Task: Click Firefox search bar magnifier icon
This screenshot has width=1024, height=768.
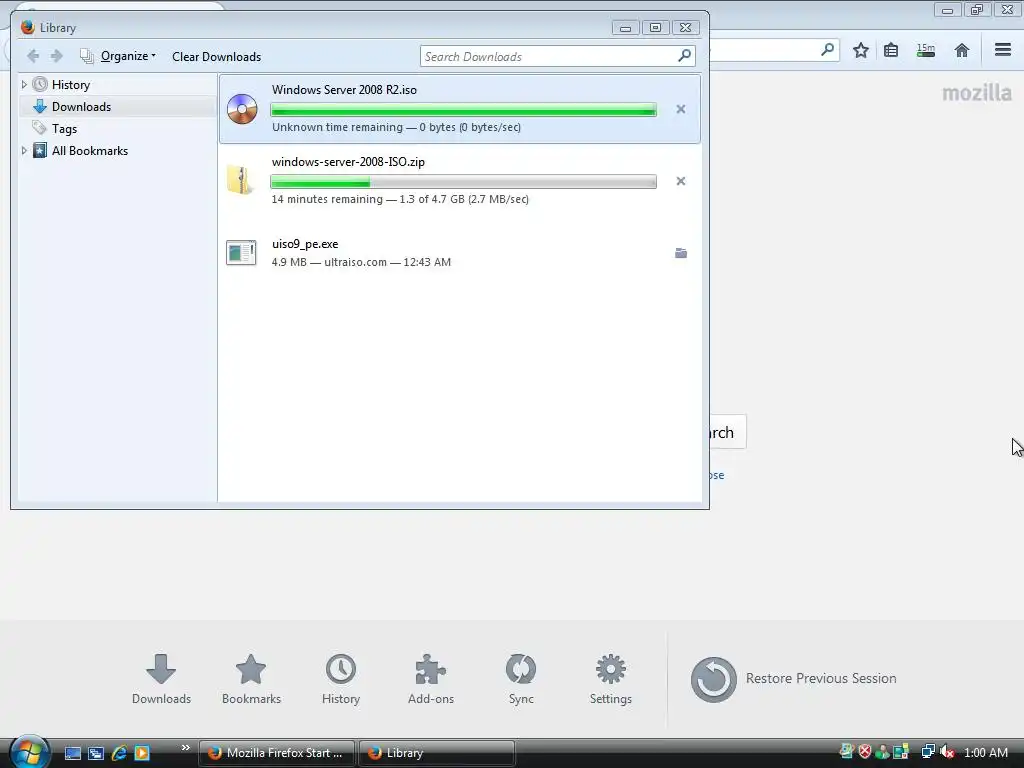Action: click(827, 49)
